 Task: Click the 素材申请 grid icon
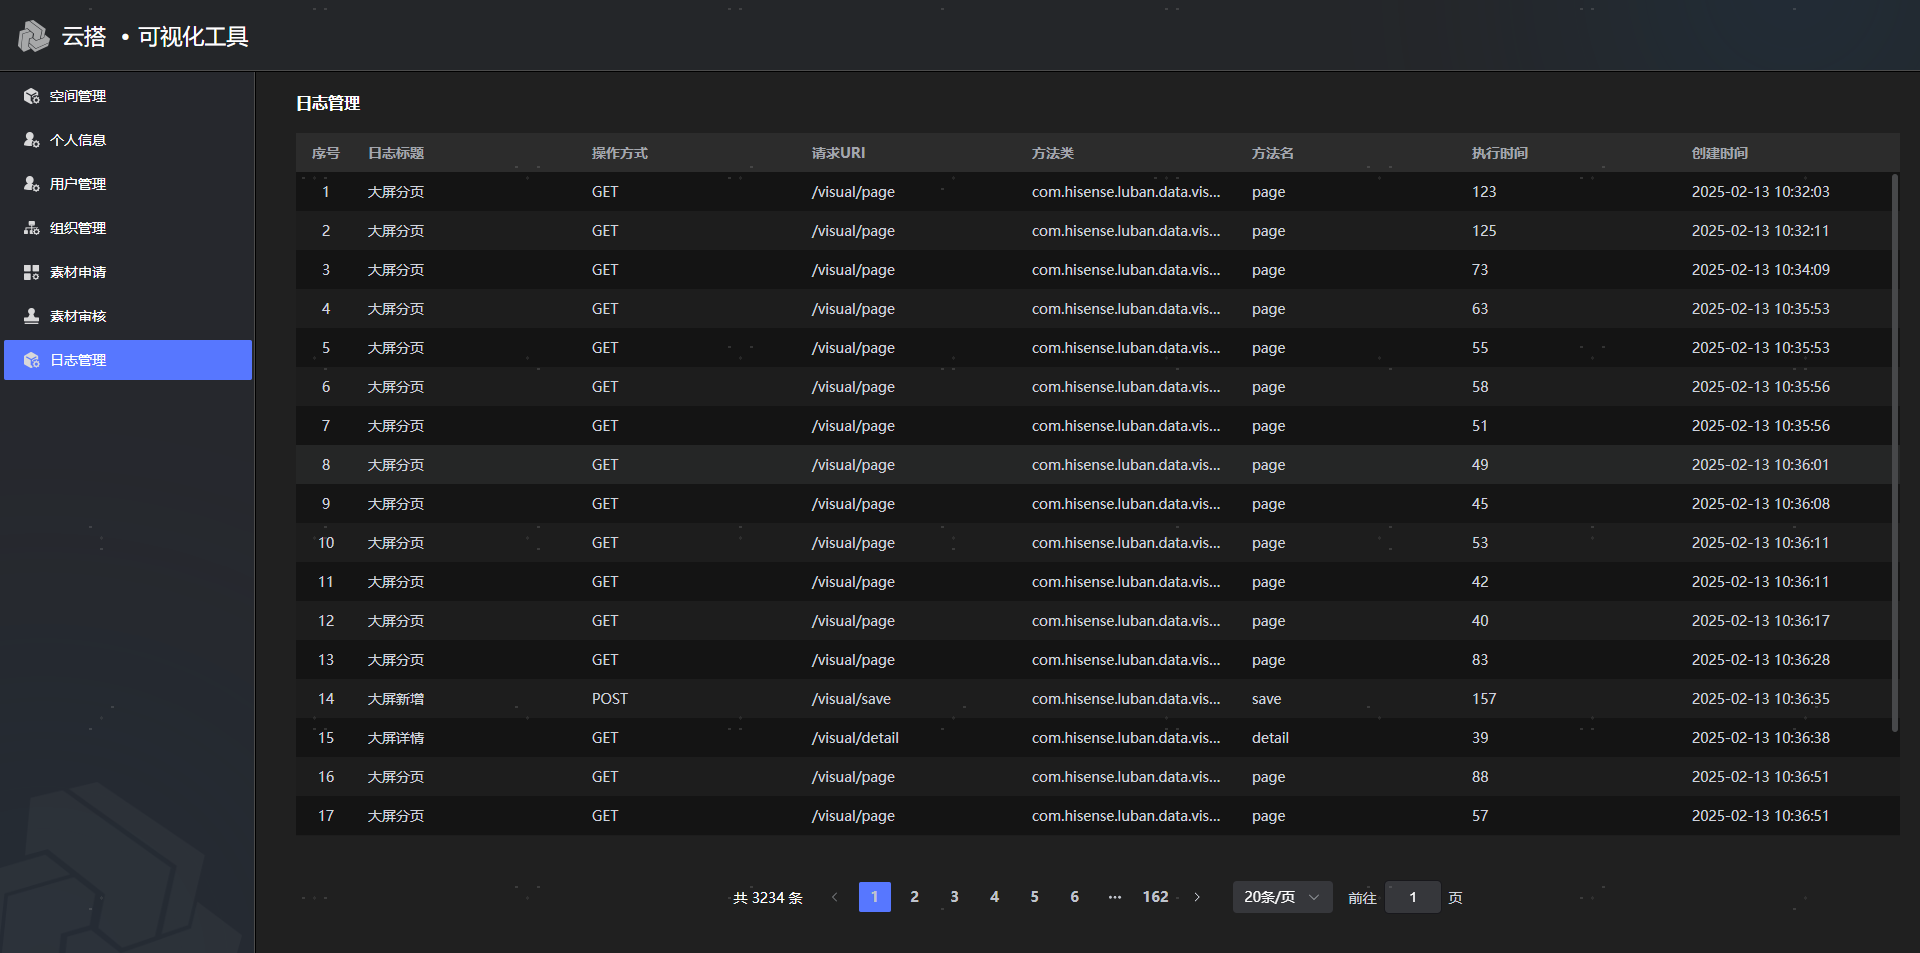pos(32,272)
